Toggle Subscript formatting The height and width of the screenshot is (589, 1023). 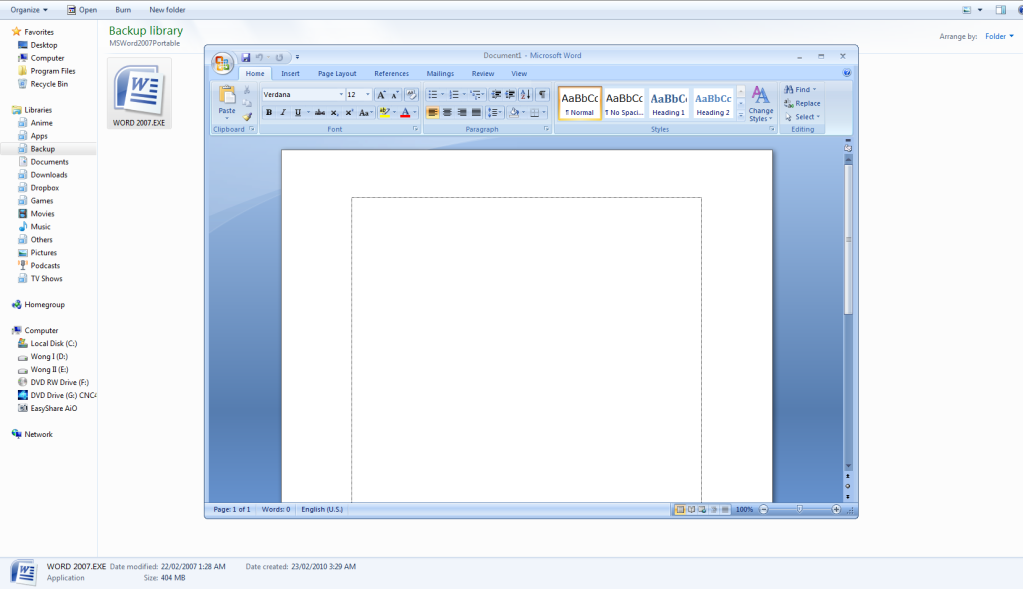point(334,112)
